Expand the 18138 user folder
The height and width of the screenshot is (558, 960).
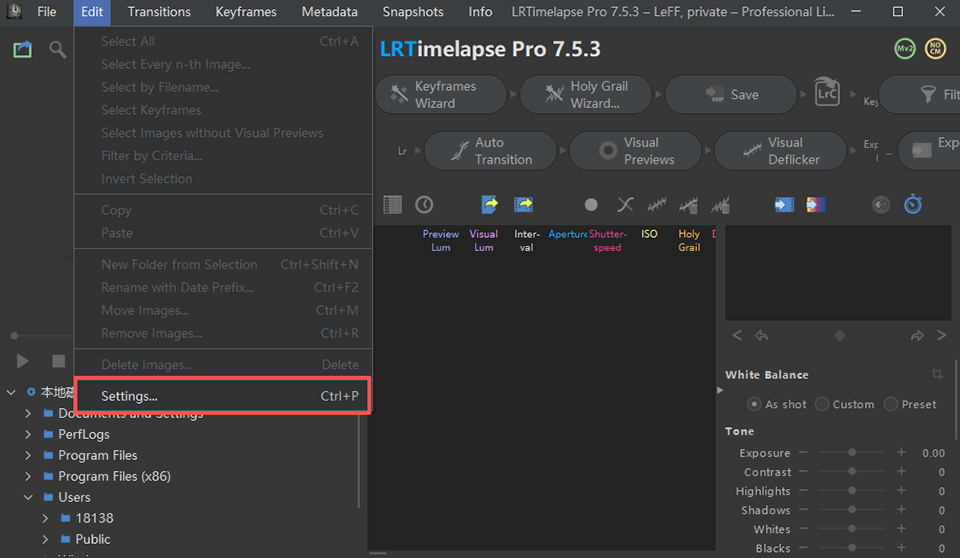45,518
